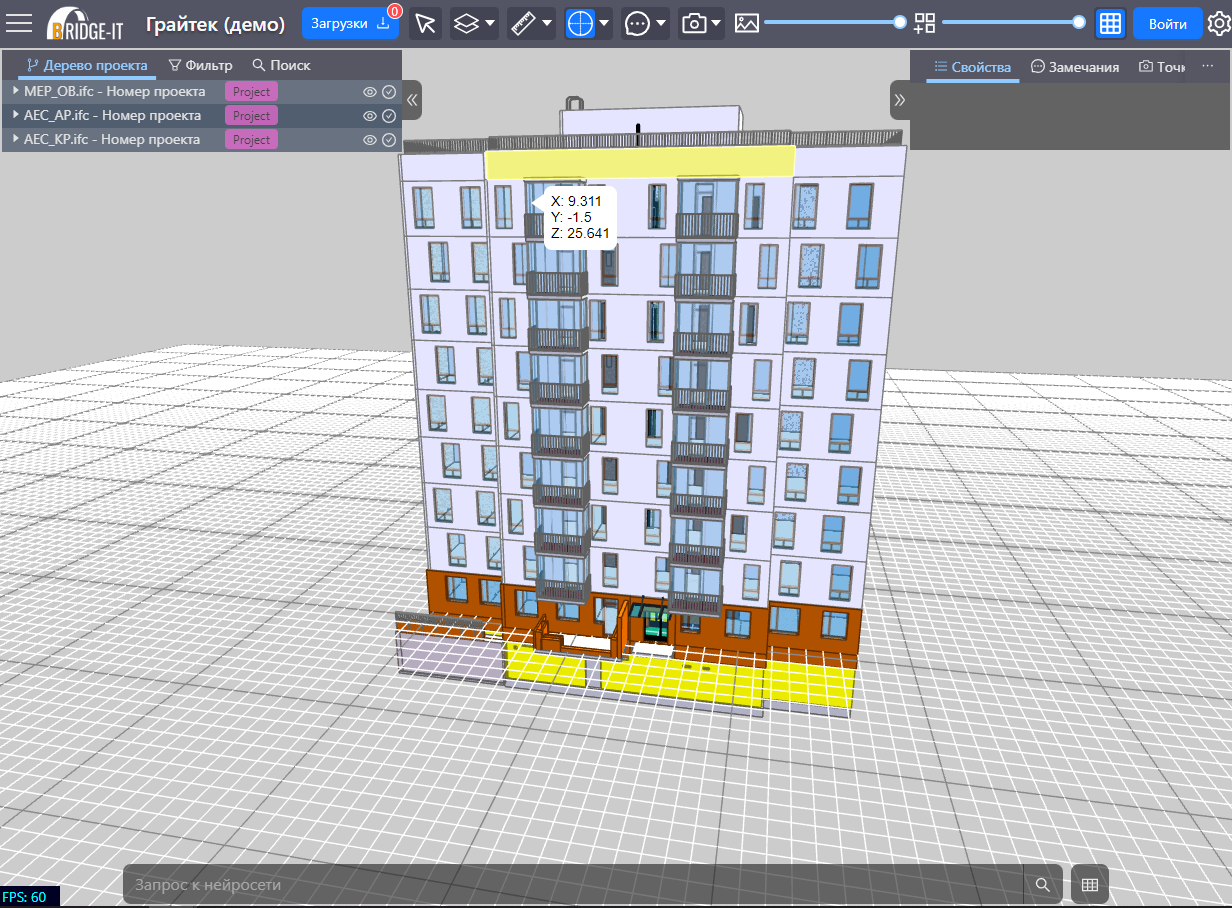Activate the layers tool icon
Image resolution: width=1232 pixels, height=908 pixels.
pyautogui.click(x=466, y=24)
